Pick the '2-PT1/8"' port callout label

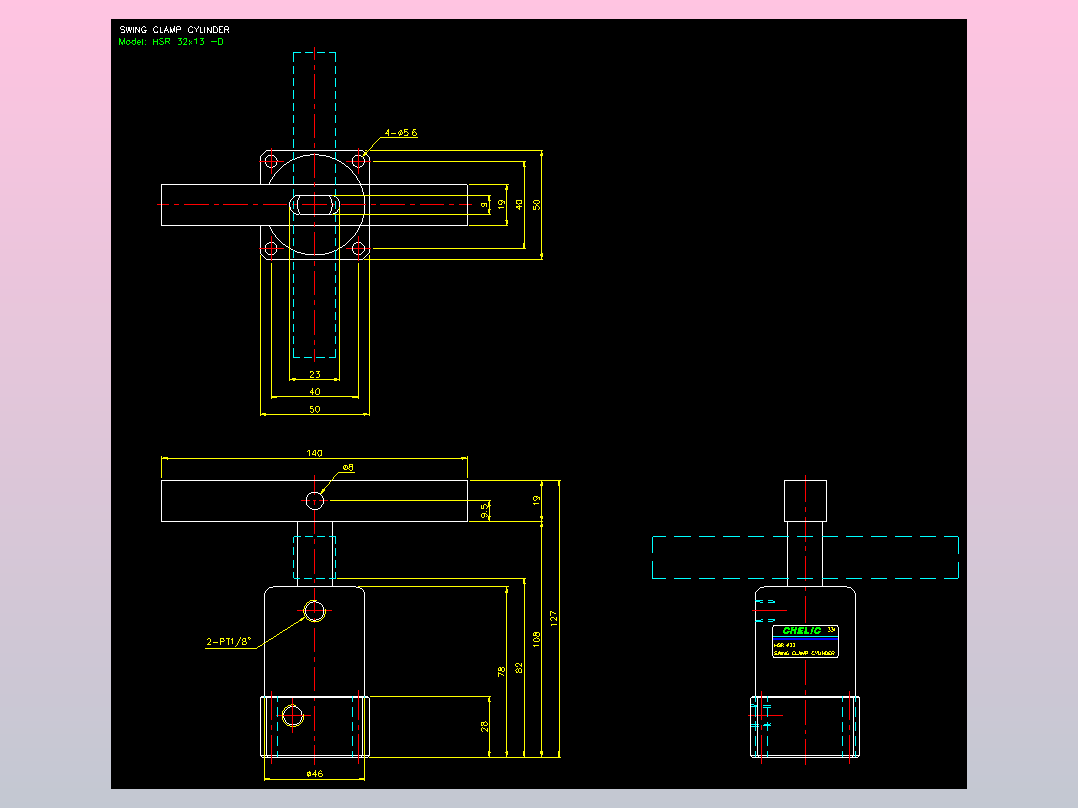coord(229,642)
